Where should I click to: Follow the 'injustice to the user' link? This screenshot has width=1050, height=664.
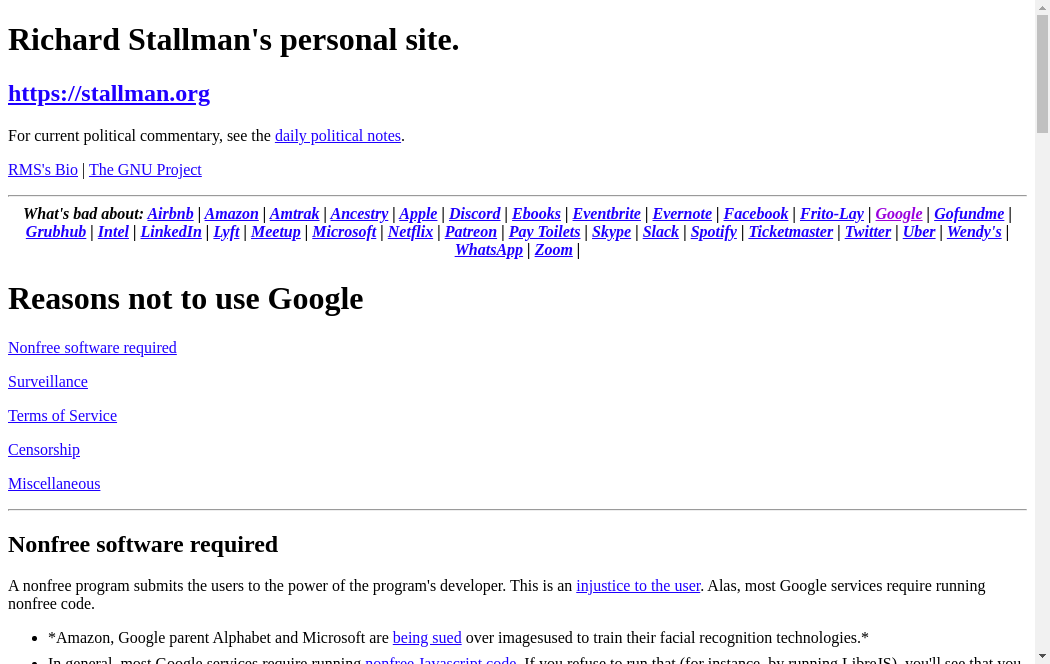638,586
